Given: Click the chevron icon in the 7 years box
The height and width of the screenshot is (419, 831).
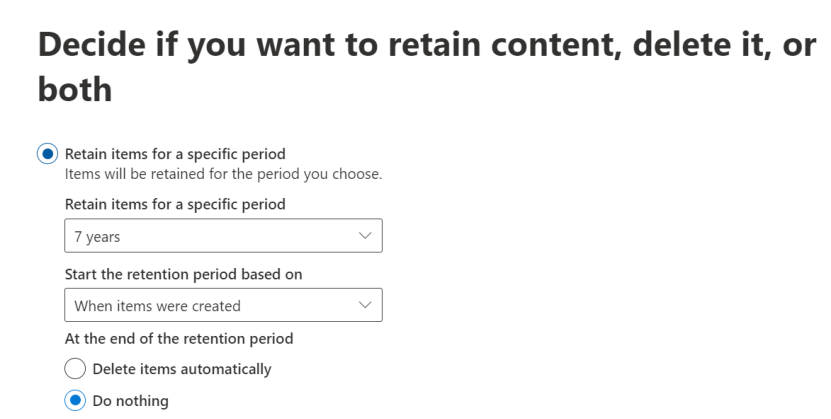Looking at the screenshot, I should click(365, 236).
